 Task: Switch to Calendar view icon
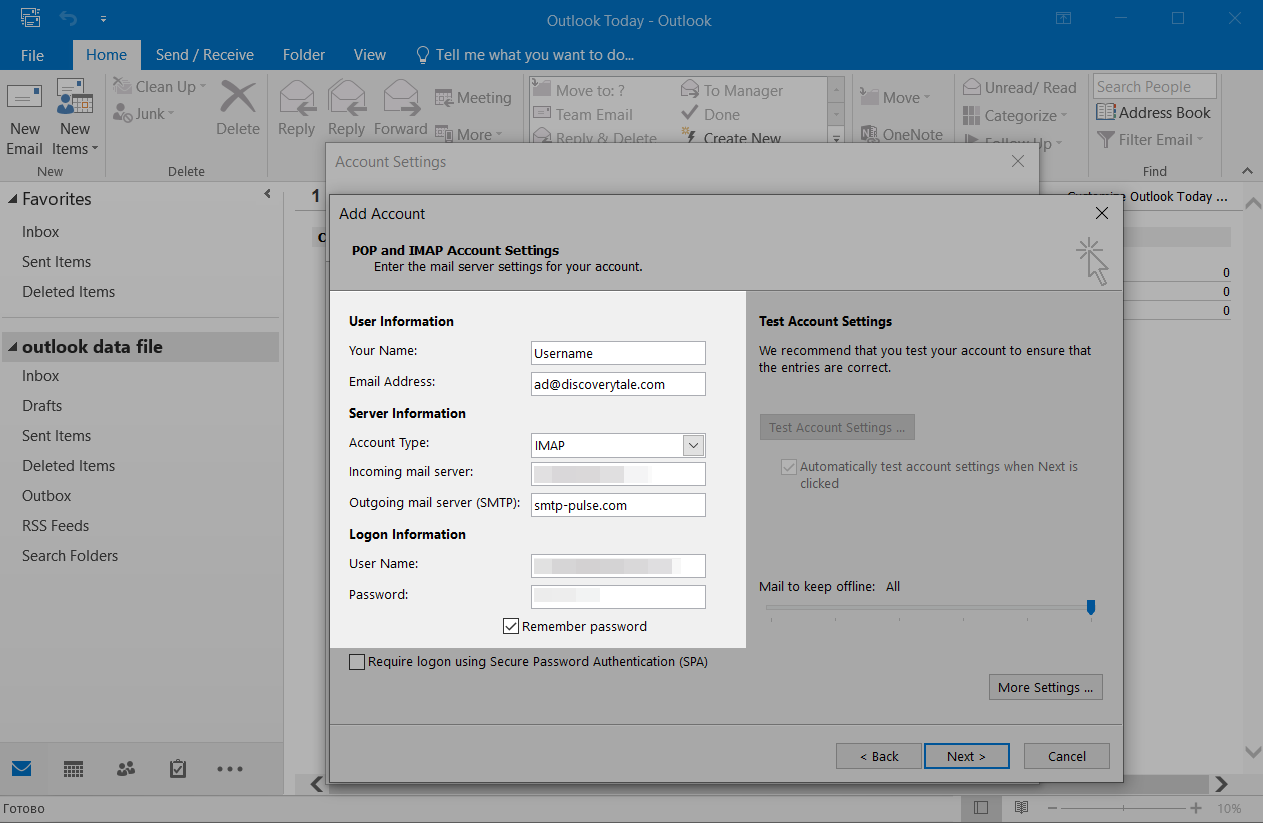73,769
